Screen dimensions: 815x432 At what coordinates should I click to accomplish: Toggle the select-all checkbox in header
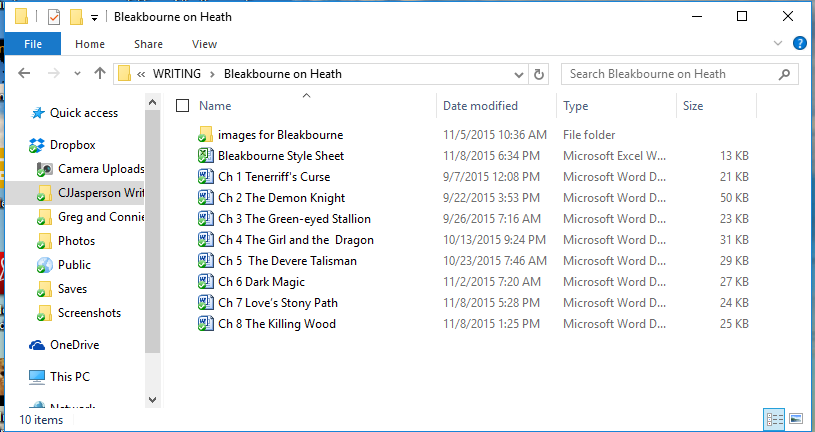pyautogui.click(x=182, y=106)
